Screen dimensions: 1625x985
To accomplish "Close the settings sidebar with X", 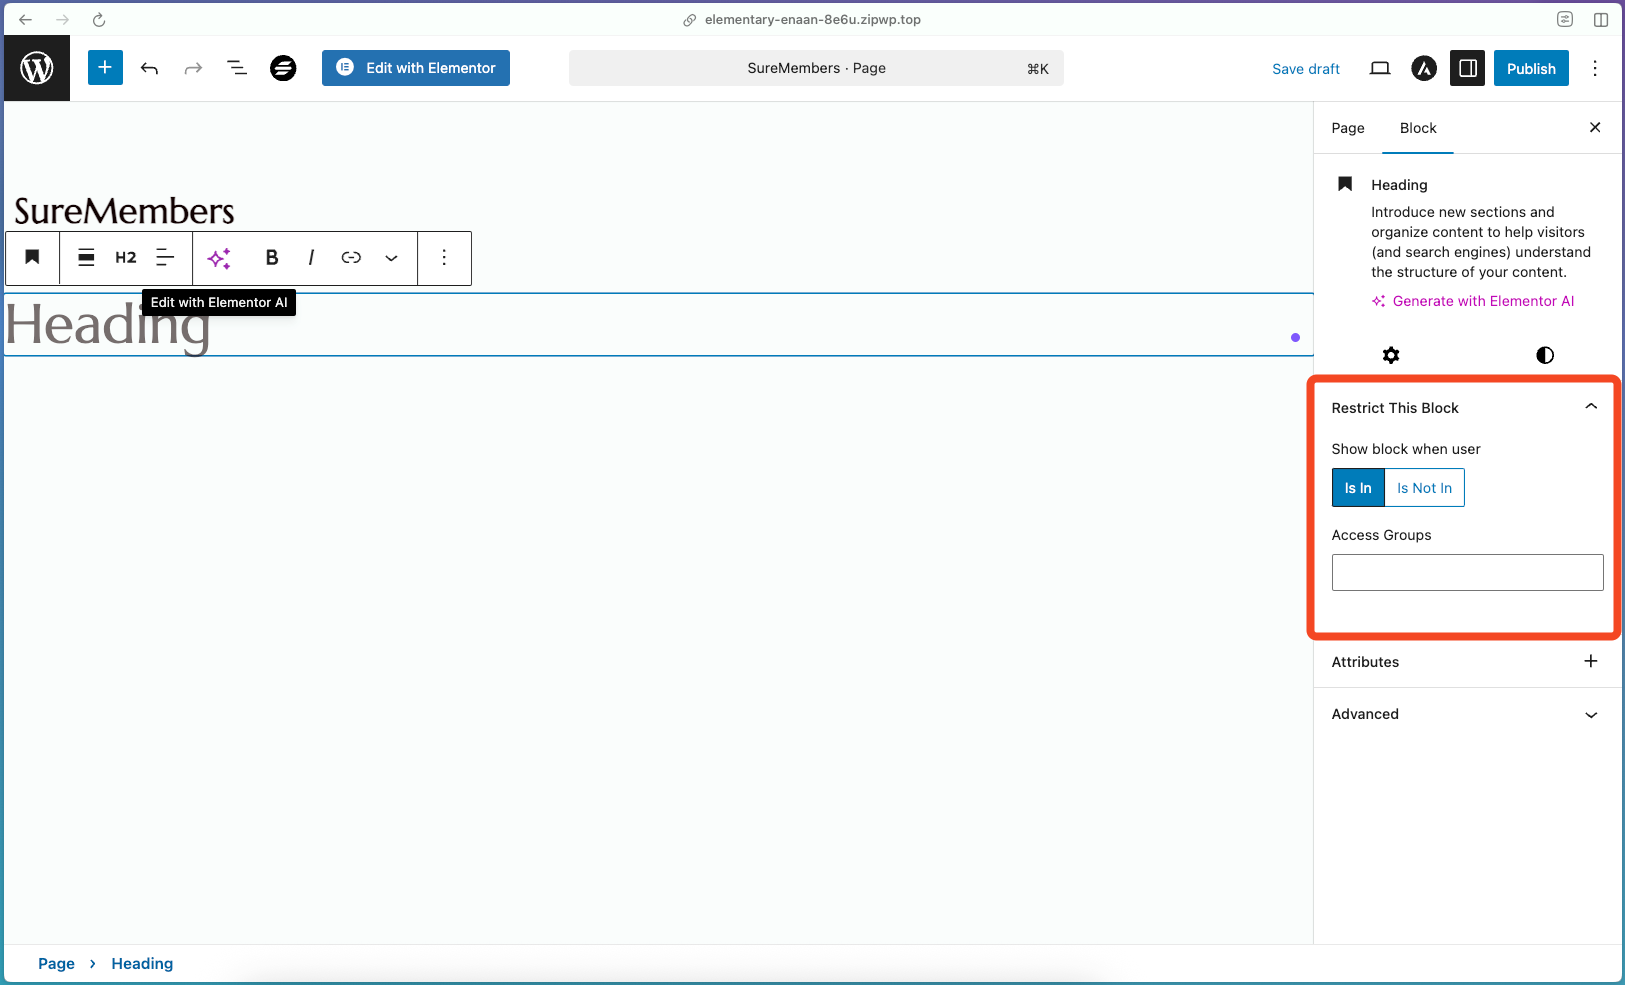I will 1595,127.
